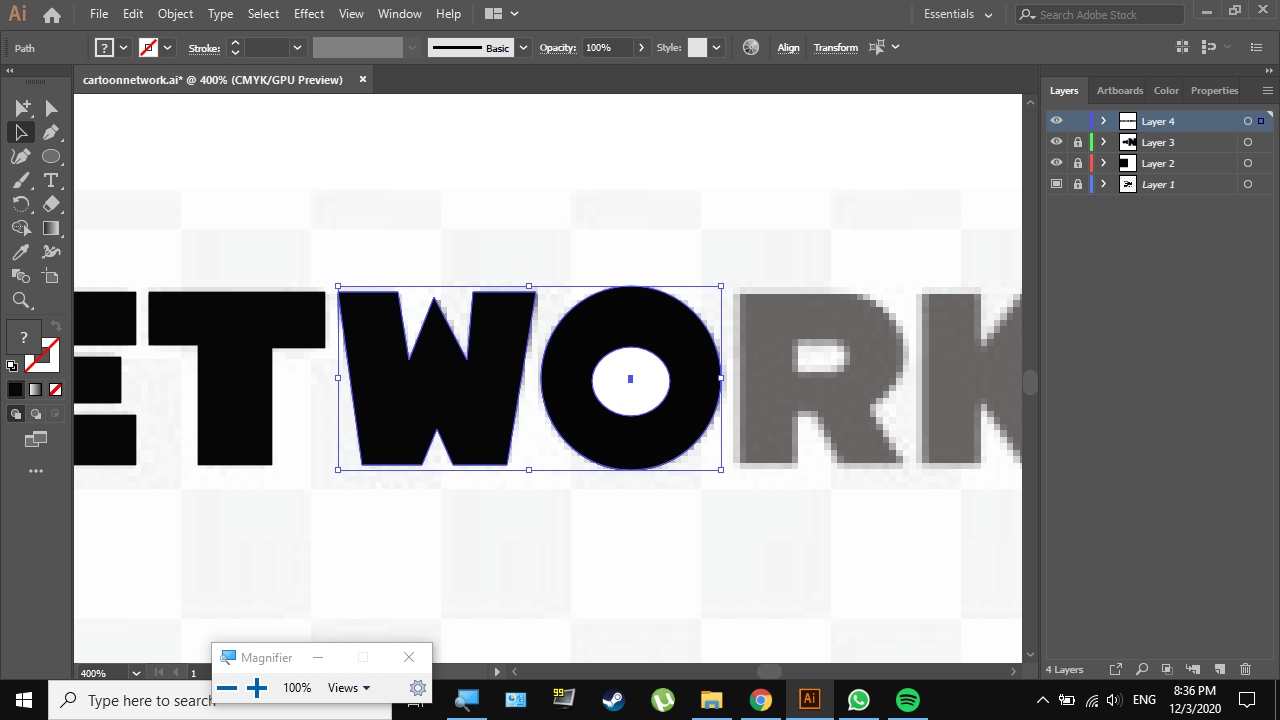Open the Graphic Style dropdown arrow
This screenshot has height=720, width=1280.
716,47
